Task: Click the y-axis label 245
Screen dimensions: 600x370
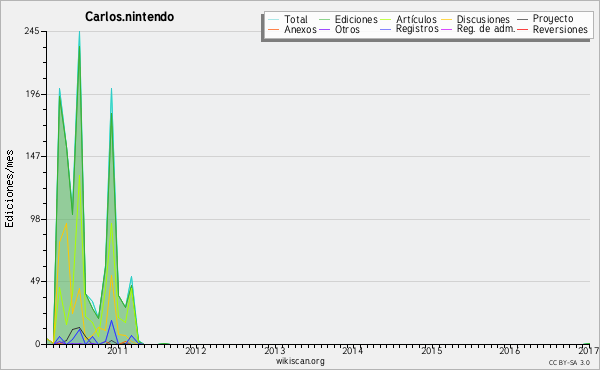Action: (32, 31)
